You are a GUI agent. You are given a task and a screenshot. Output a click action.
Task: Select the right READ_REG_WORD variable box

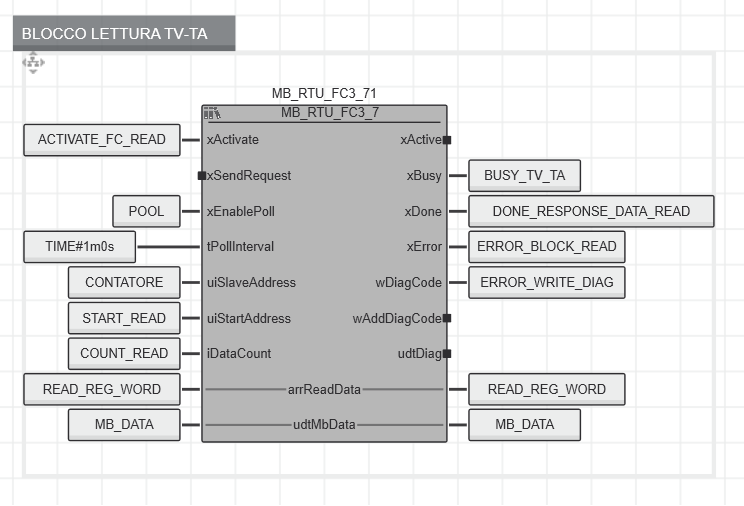547,389
